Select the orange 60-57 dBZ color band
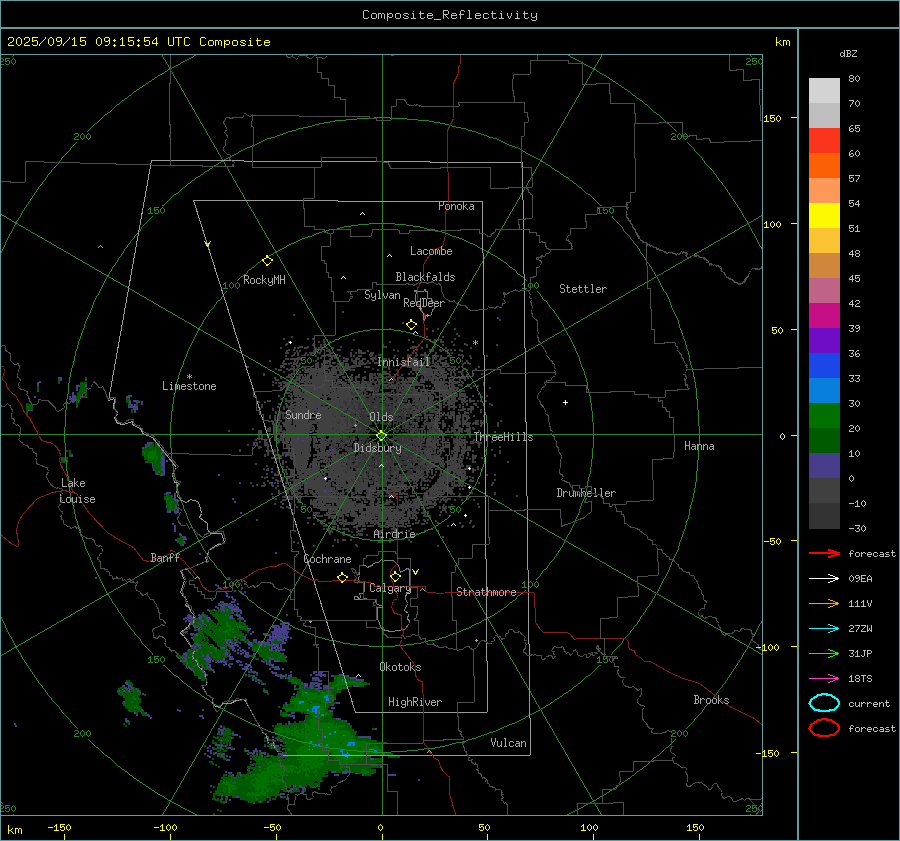This screenshot has width=900, height=841. pos(824,165)
